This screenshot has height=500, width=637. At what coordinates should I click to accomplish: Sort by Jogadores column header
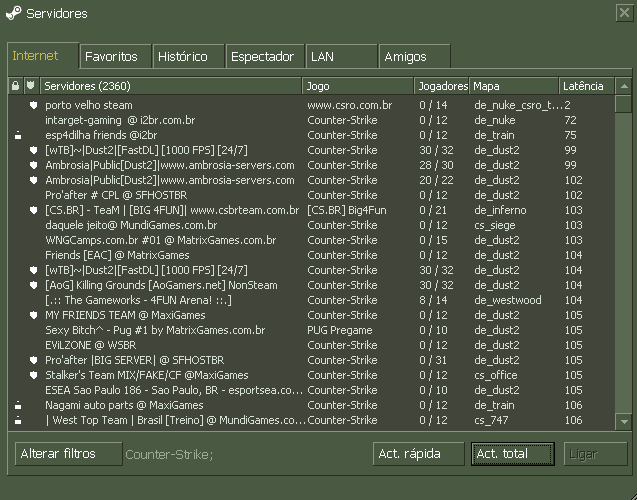pyautogui.click(x=442, y=86)
